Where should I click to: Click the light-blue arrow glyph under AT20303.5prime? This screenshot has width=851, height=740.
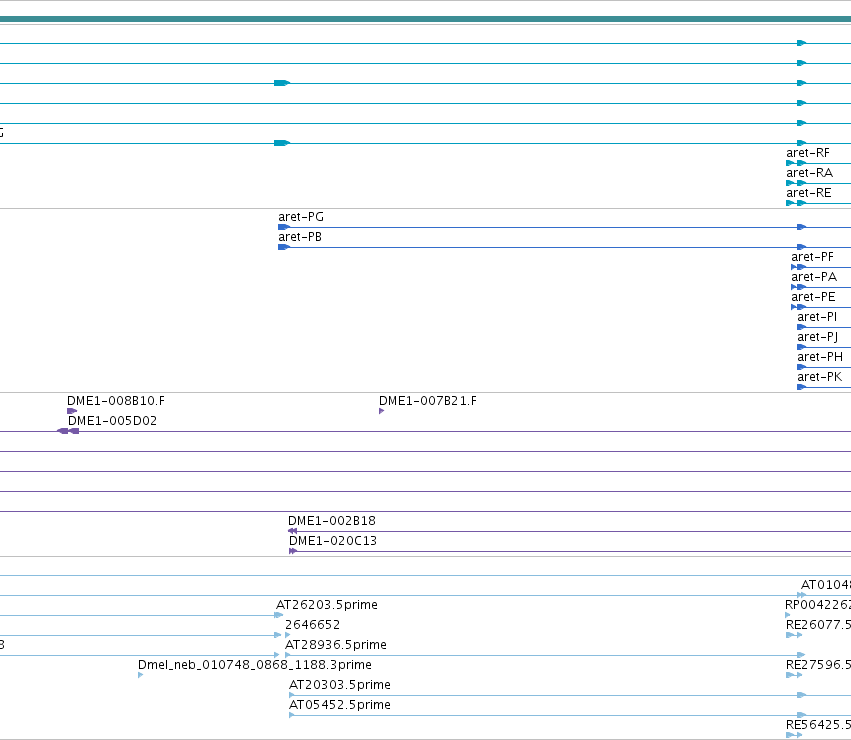[292, 695]
